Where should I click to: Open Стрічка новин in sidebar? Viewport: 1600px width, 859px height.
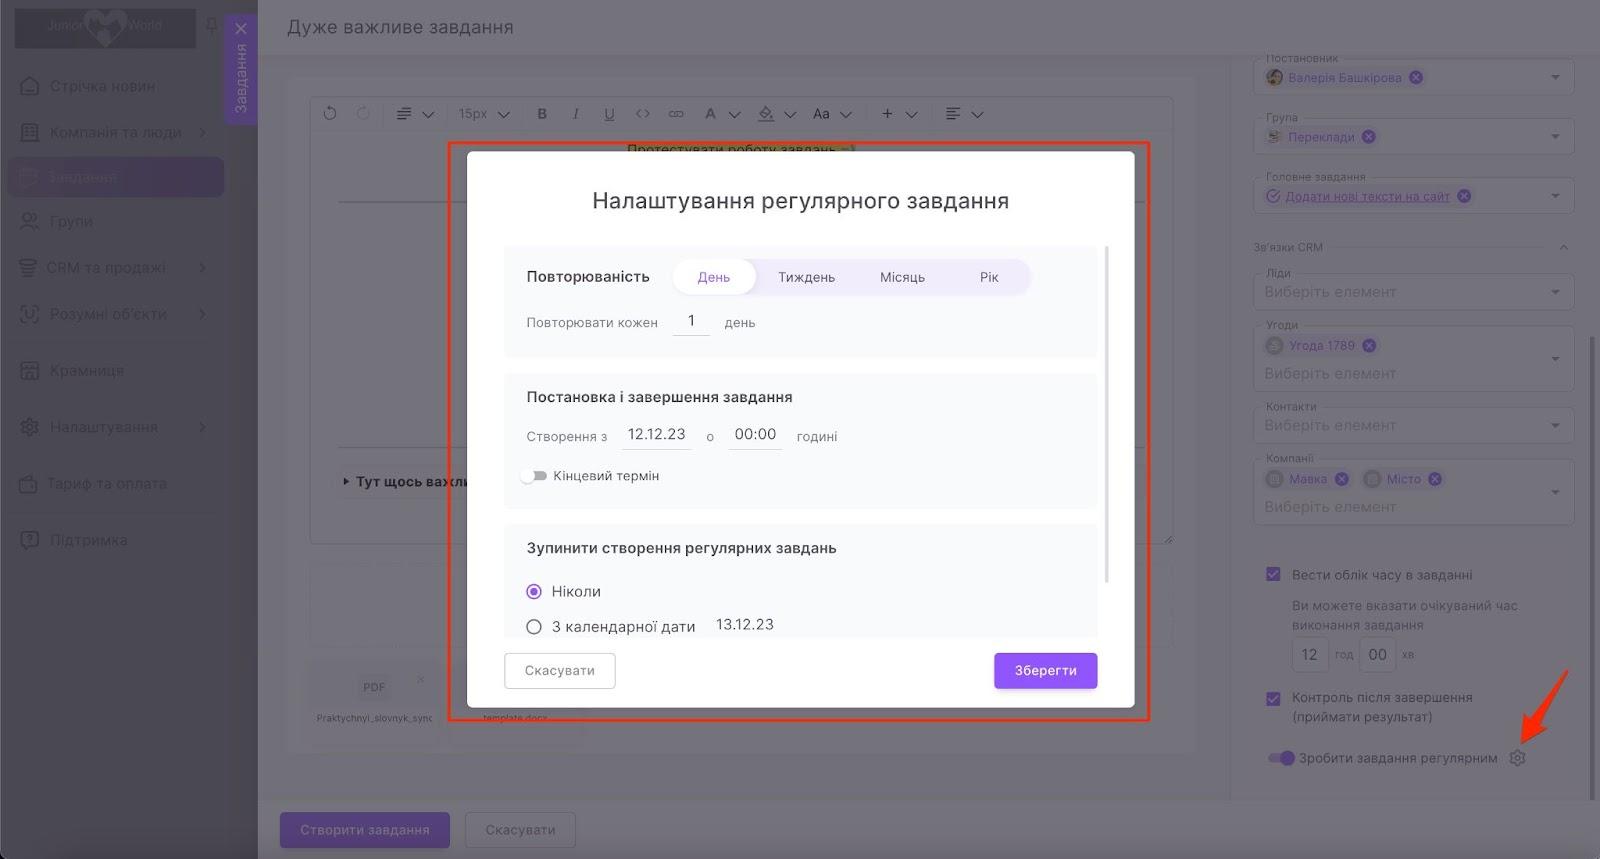102,86
